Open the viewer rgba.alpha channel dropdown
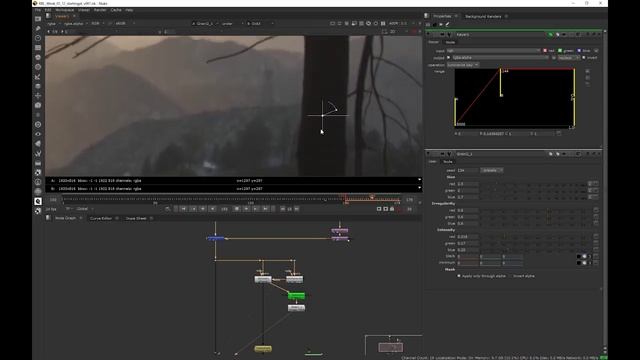This screenshot has width=640, height=360. point(76,23)
